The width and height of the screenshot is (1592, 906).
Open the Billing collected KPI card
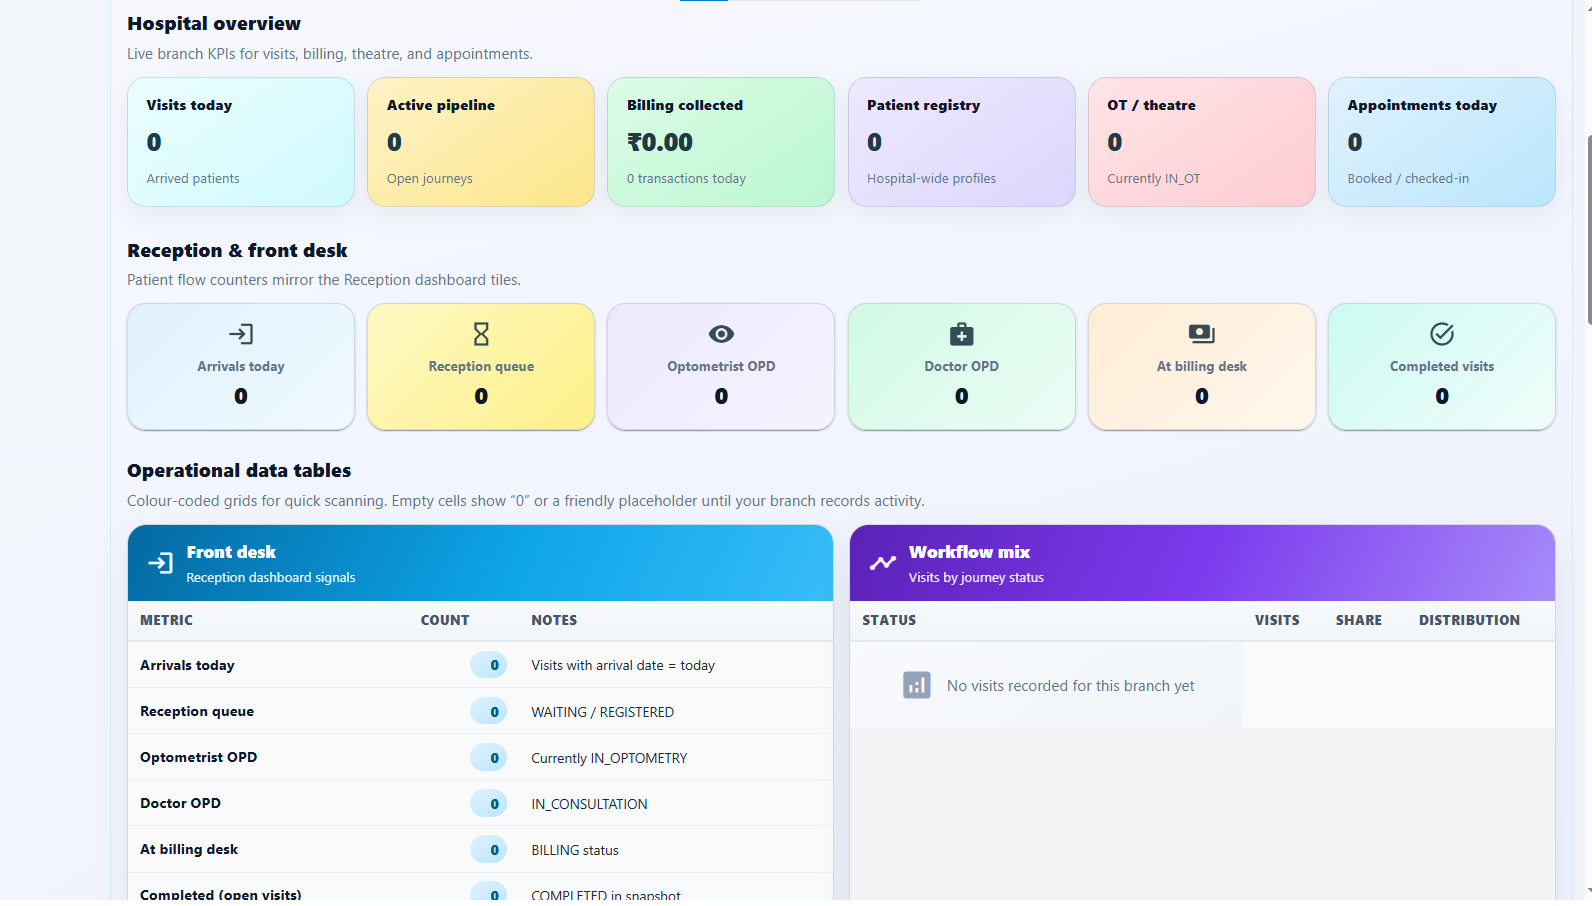click(x=721, y=142)
